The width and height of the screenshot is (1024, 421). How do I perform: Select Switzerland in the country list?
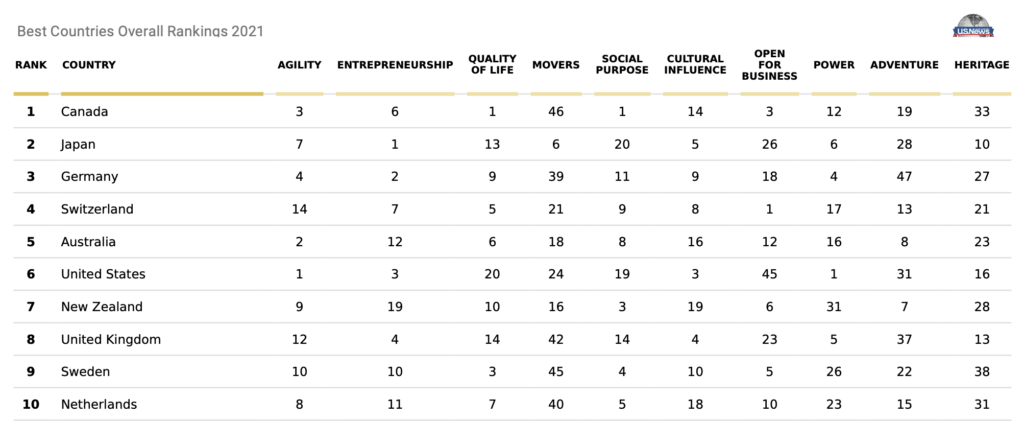(x=97, y=209)
